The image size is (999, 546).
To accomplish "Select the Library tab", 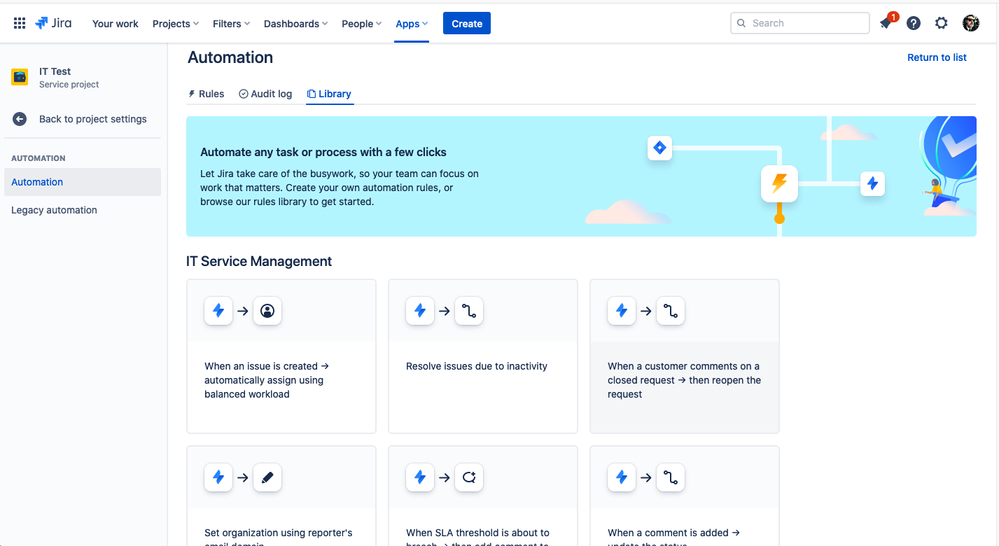I will click(x=329, y=94).
